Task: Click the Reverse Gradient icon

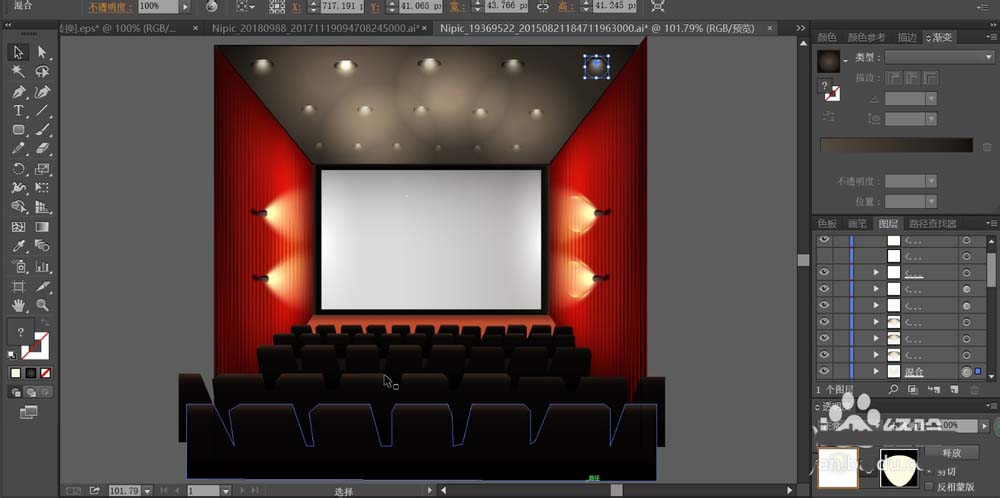Action: click(828, 115)
